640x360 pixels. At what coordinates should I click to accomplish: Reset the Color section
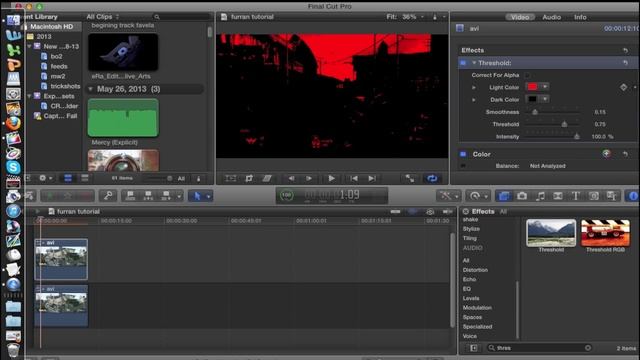[625, 154]
